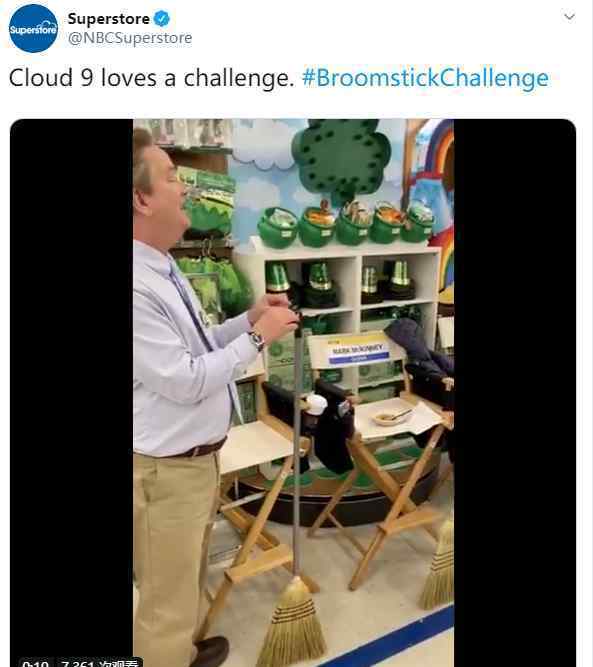This screenshot has width=593, height=667.
Task: Open the @NBCSuperstore handle link
Action: (x=130, y=38)
